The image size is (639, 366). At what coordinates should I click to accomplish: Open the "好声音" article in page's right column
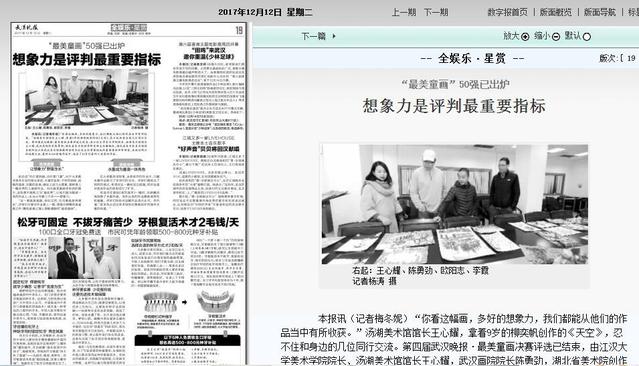208,149
